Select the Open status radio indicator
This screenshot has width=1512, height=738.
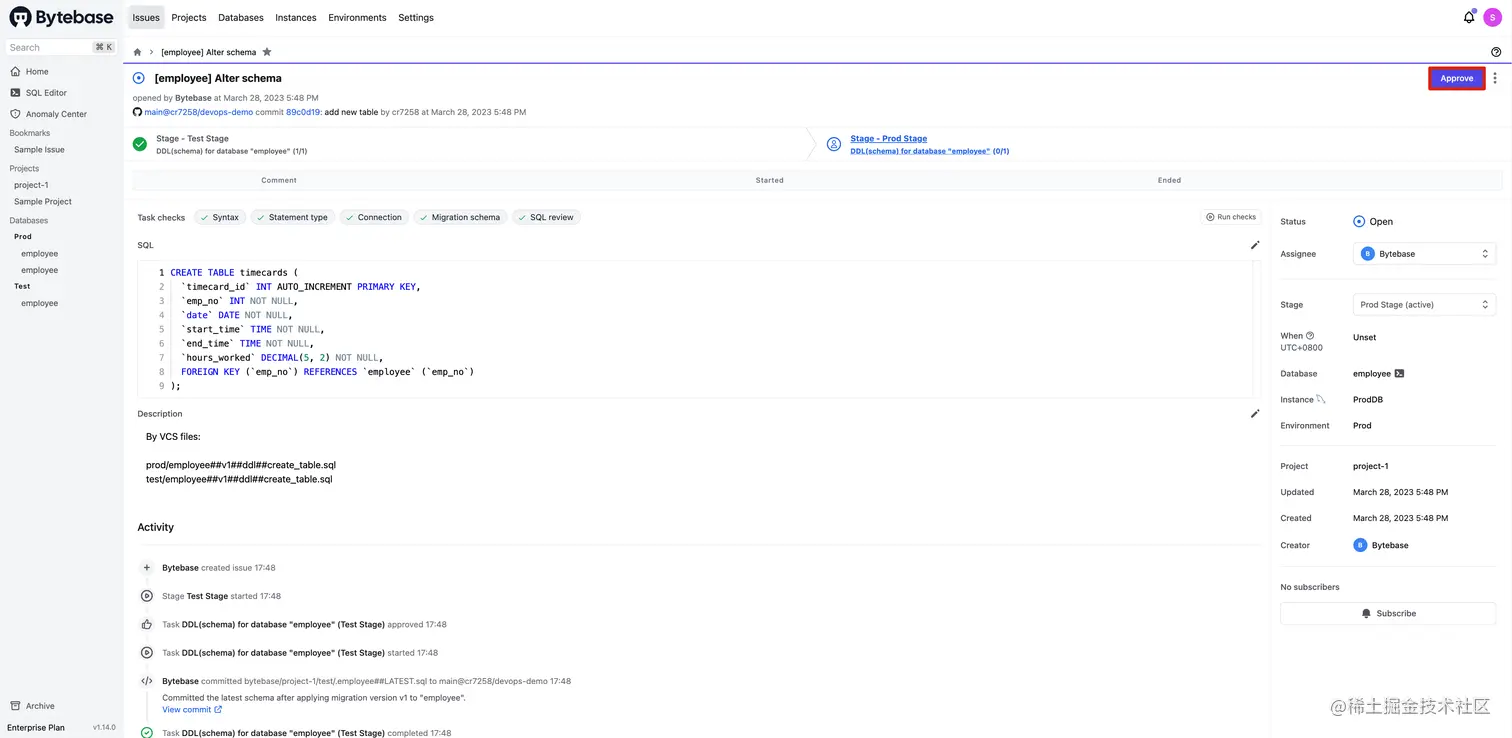pyautogui.click(x=1359, y=221)
